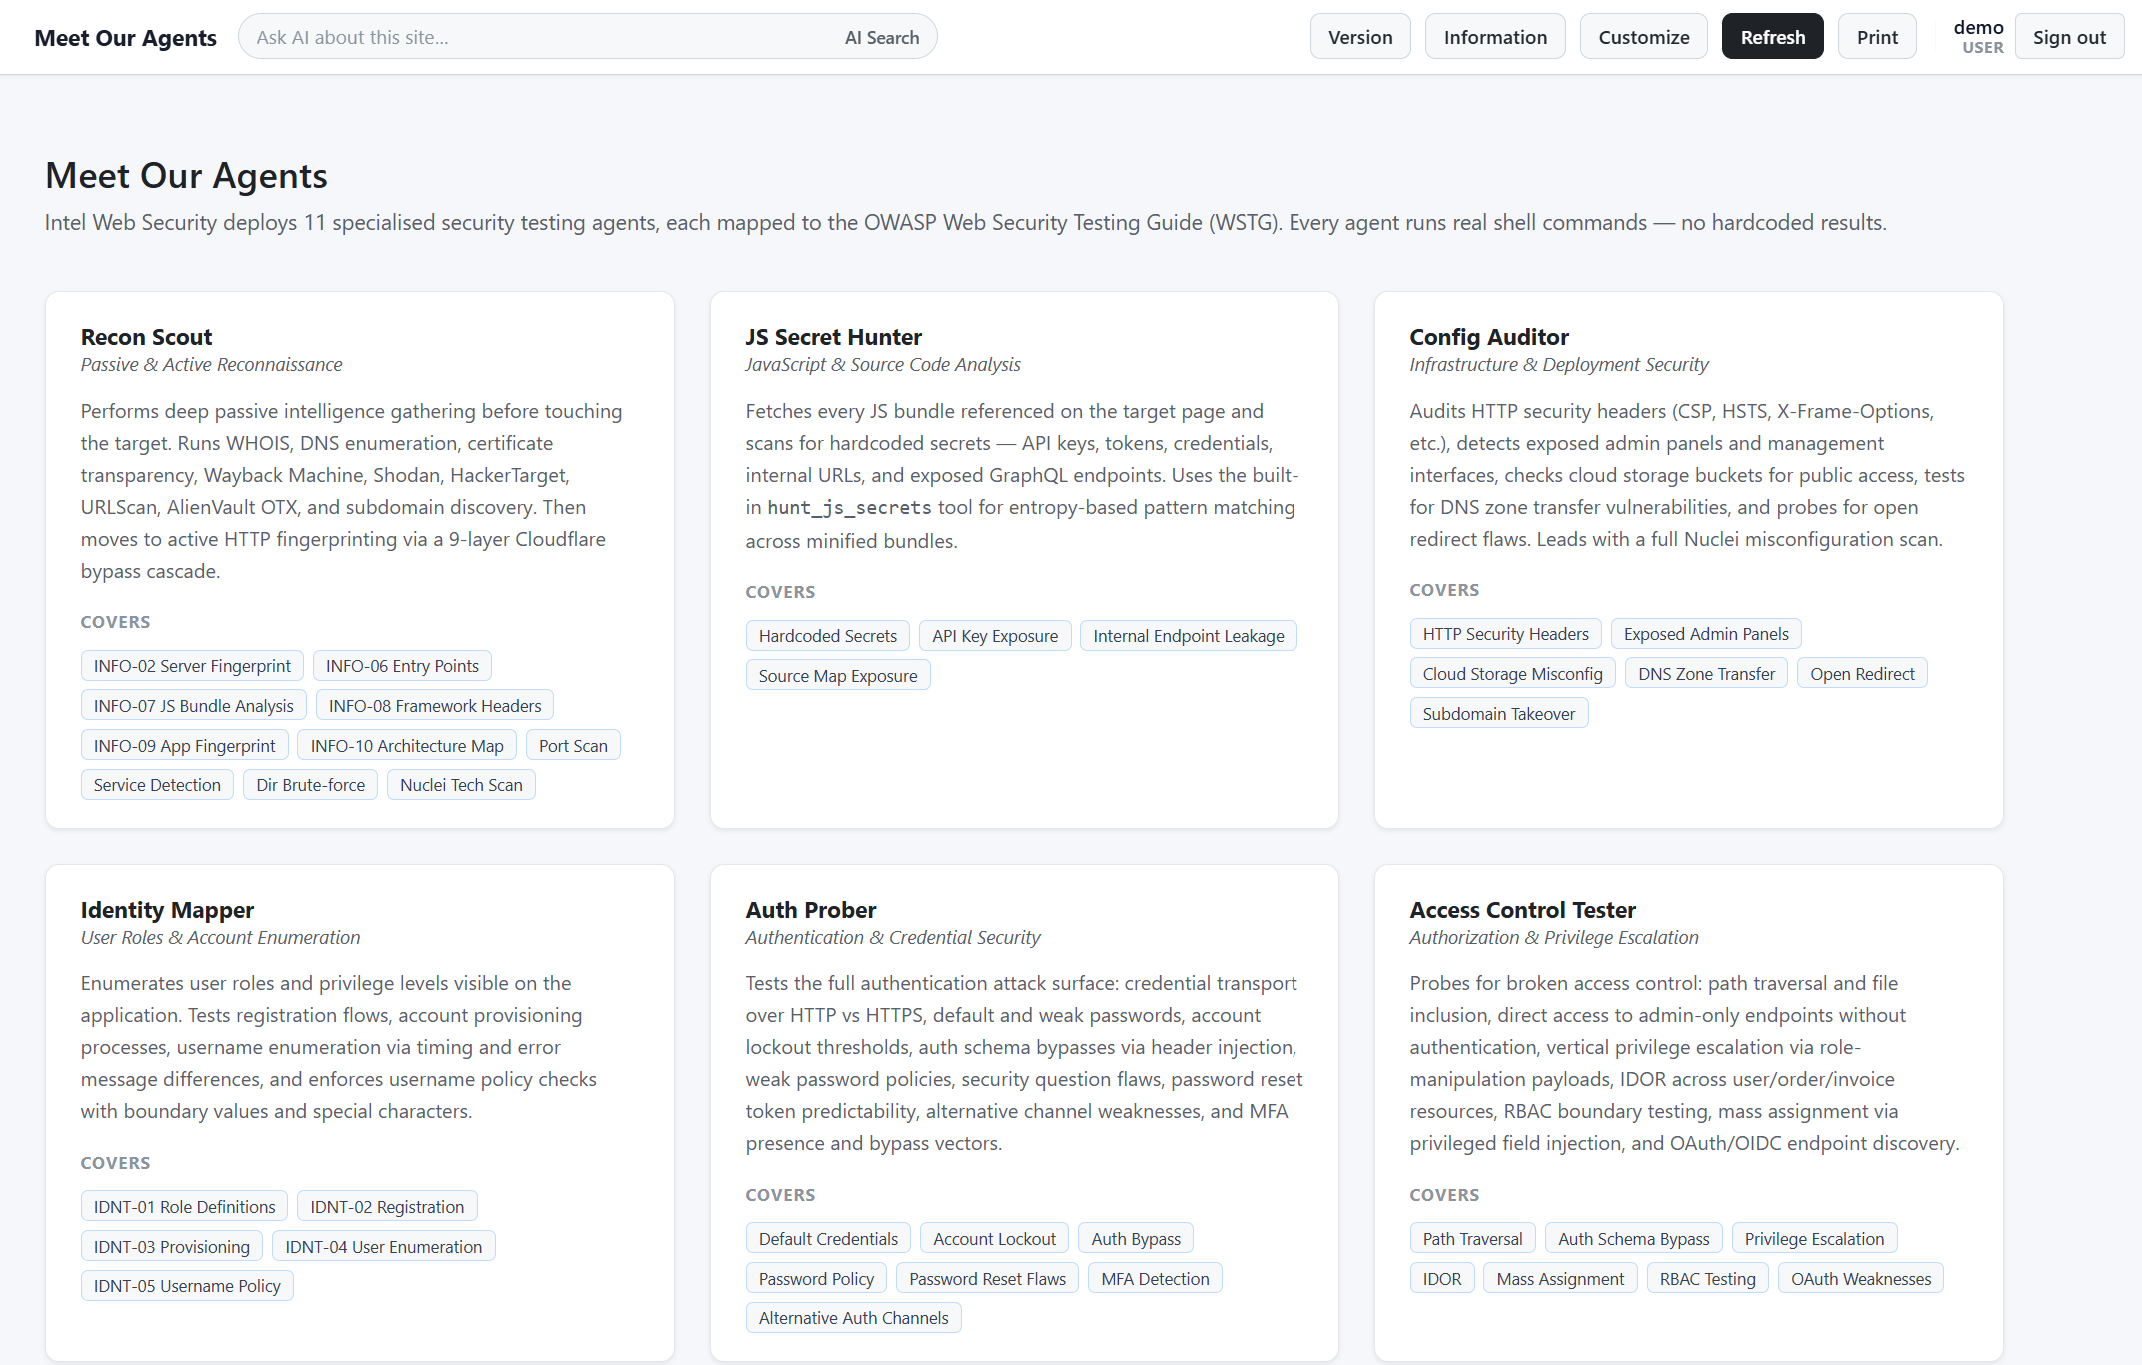Click the Hardcoded Secrets tag
Image resolution: width=2142 pixels, height=1365 pixels.
tap(828, 636)
